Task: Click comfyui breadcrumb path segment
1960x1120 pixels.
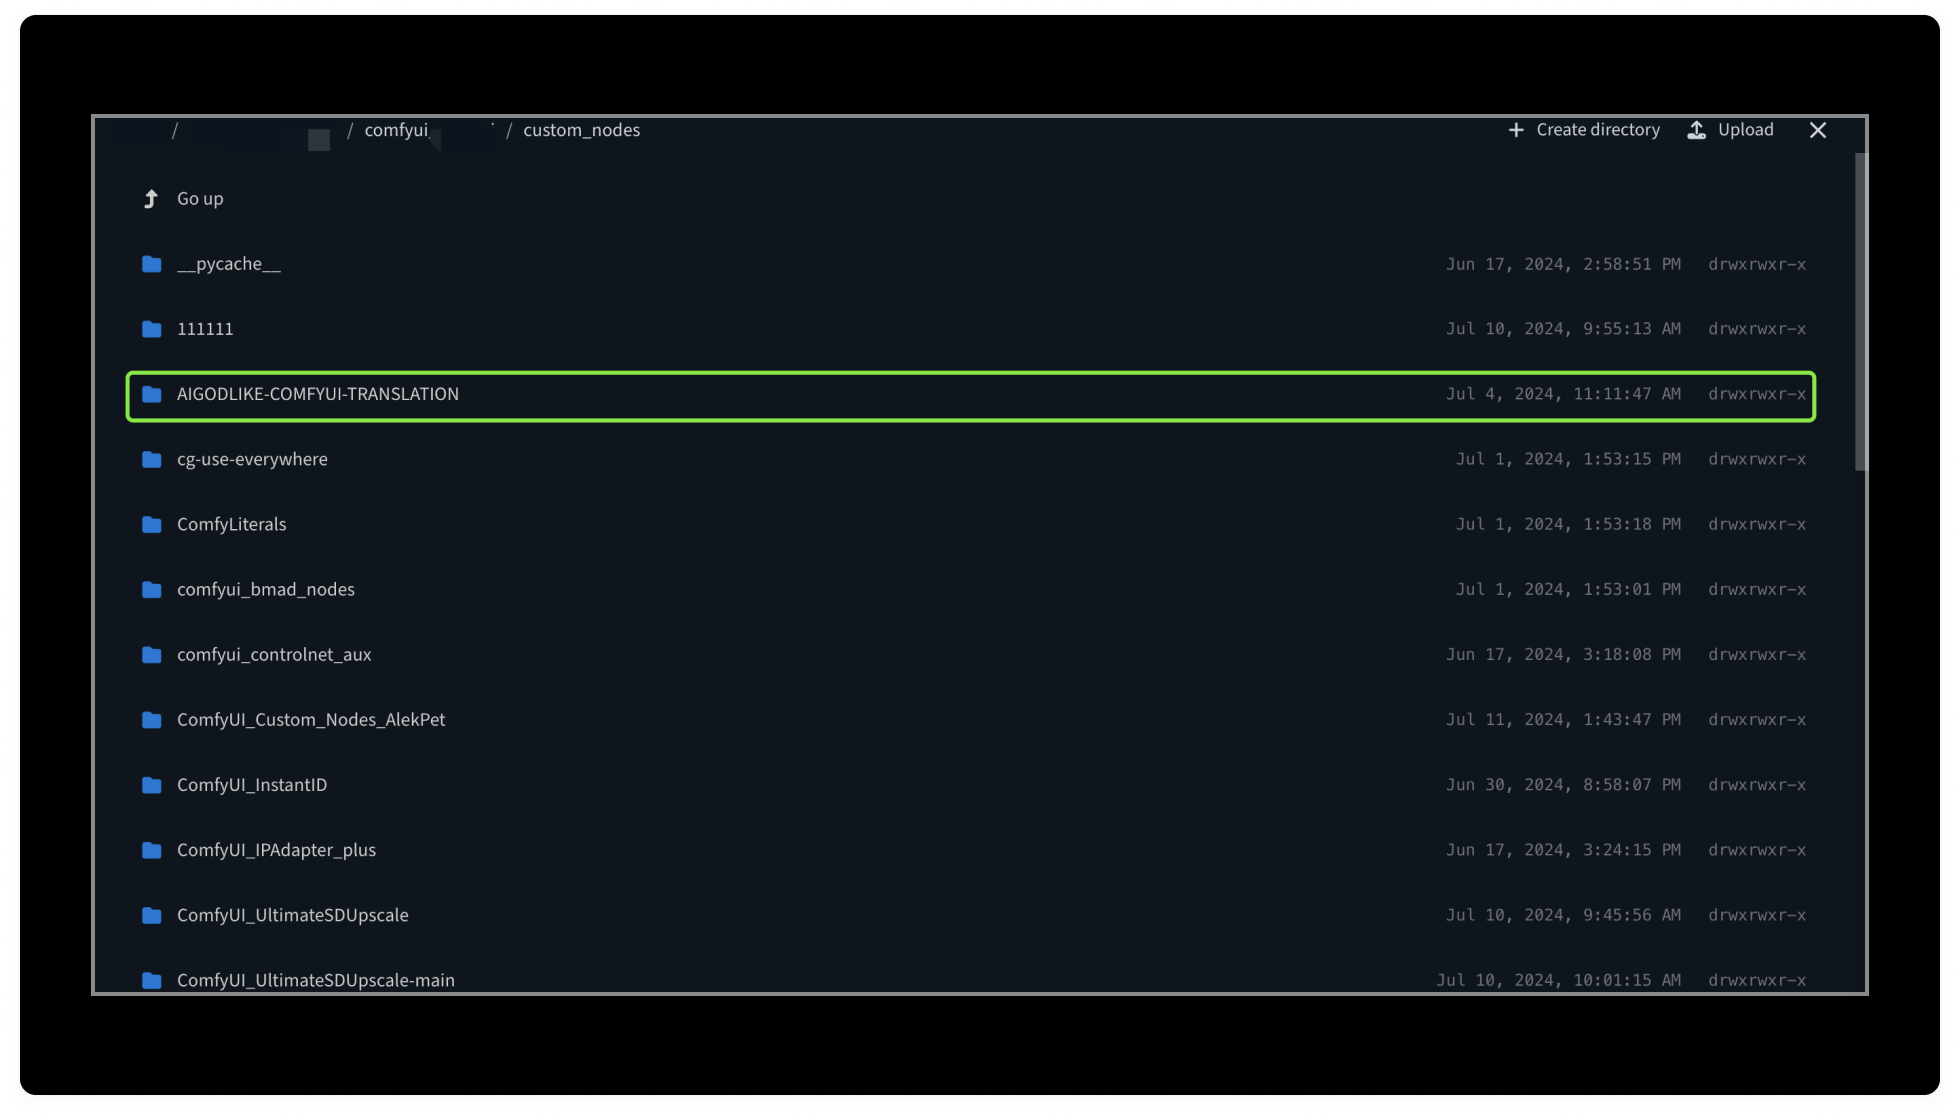Action: tap(397, 130)
